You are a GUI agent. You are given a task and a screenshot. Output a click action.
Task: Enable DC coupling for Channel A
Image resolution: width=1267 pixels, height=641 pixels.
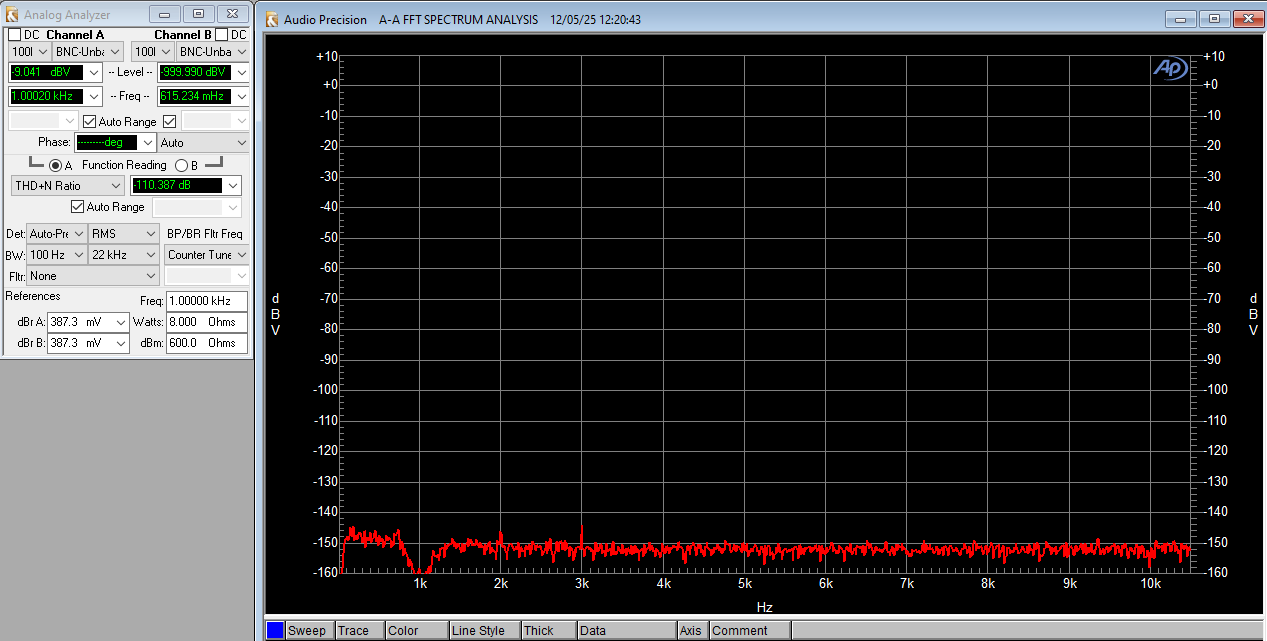12,33
